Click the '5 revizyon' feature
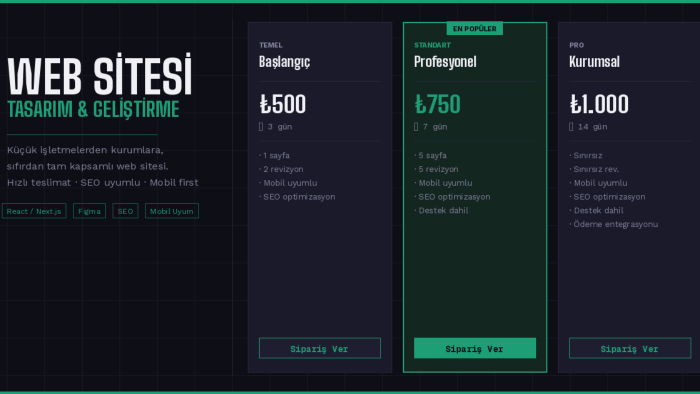 click(438, 169)
